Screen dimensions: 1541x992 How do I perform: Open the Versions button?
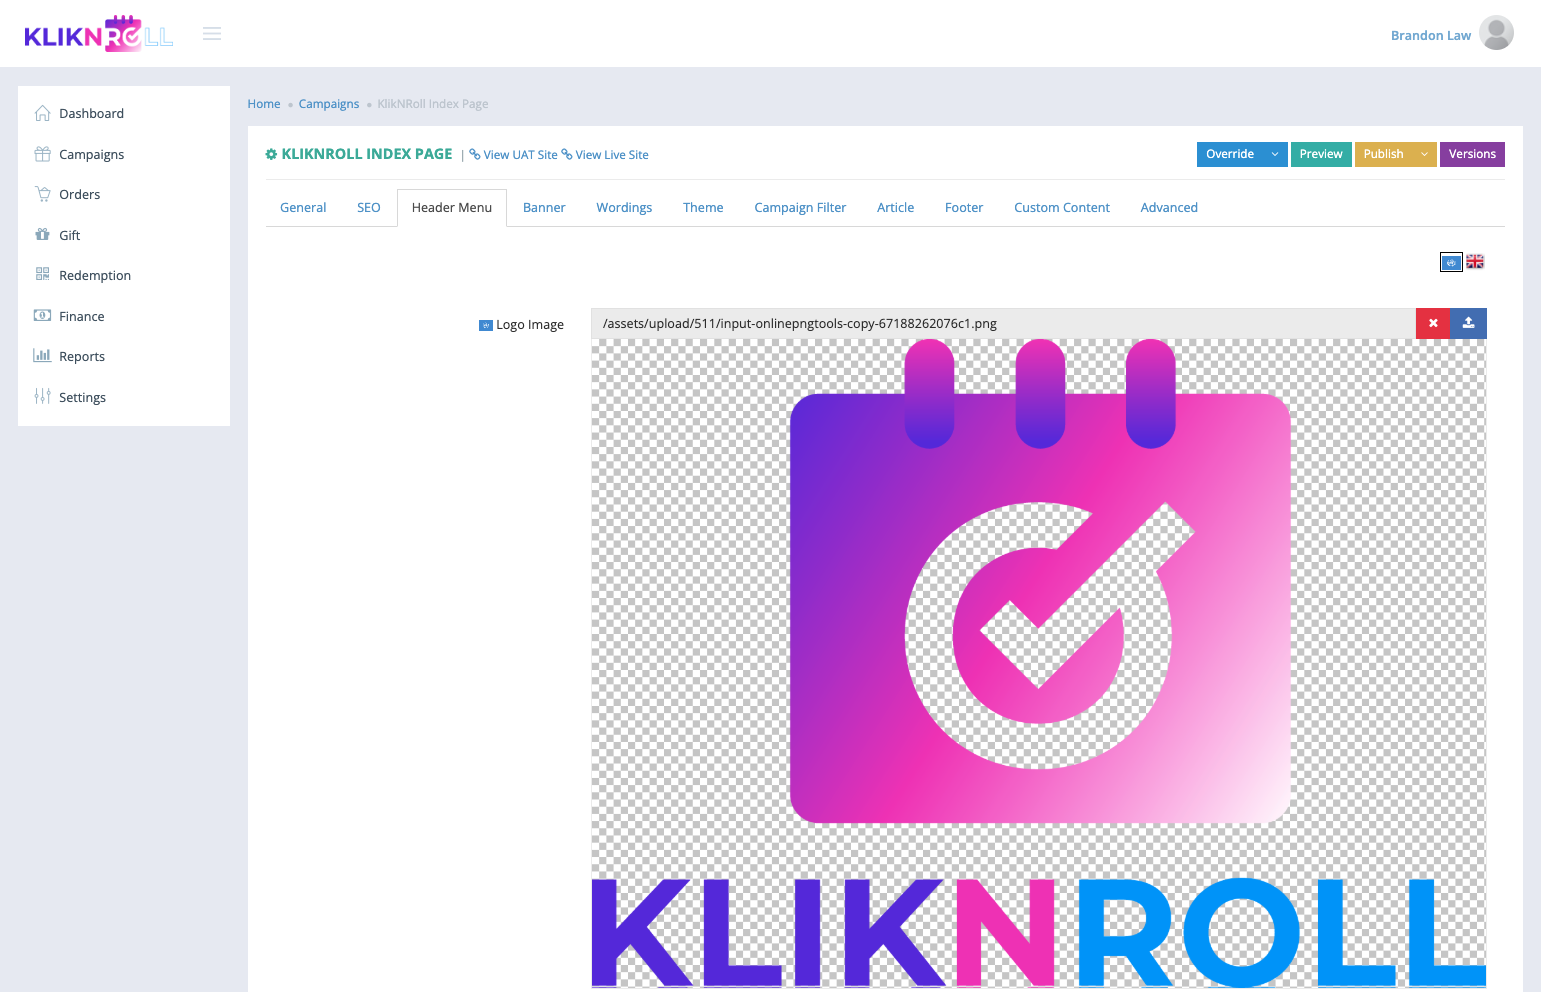pos(1472,154)
